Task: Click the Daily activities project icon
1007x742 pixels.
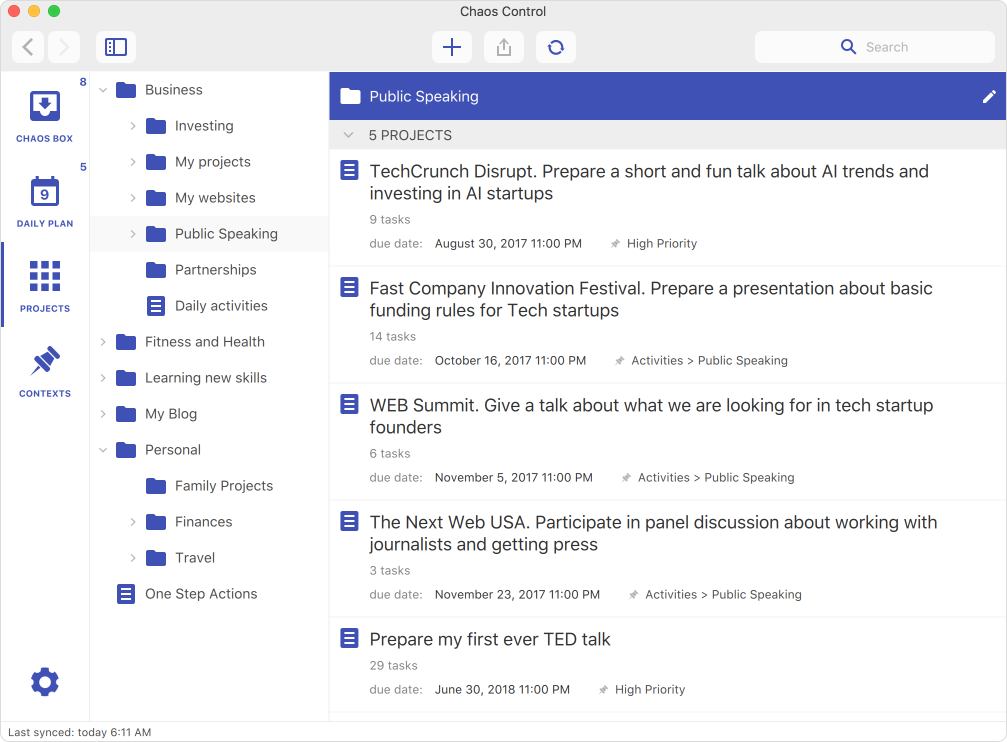Action: 156,306
